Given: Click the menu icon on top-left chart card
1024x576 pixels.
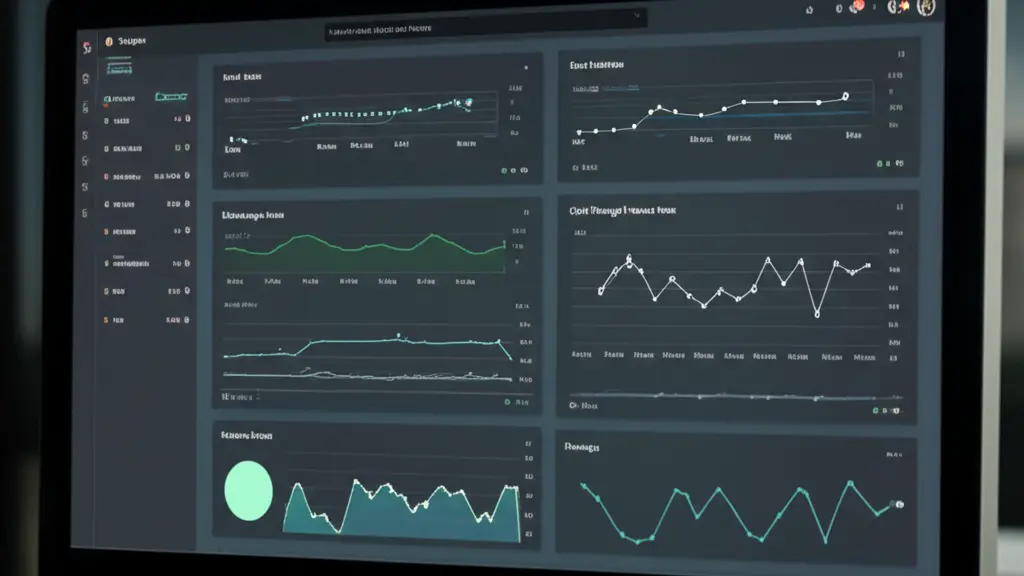Looking at the screenshot, I should tap(526, 68).
